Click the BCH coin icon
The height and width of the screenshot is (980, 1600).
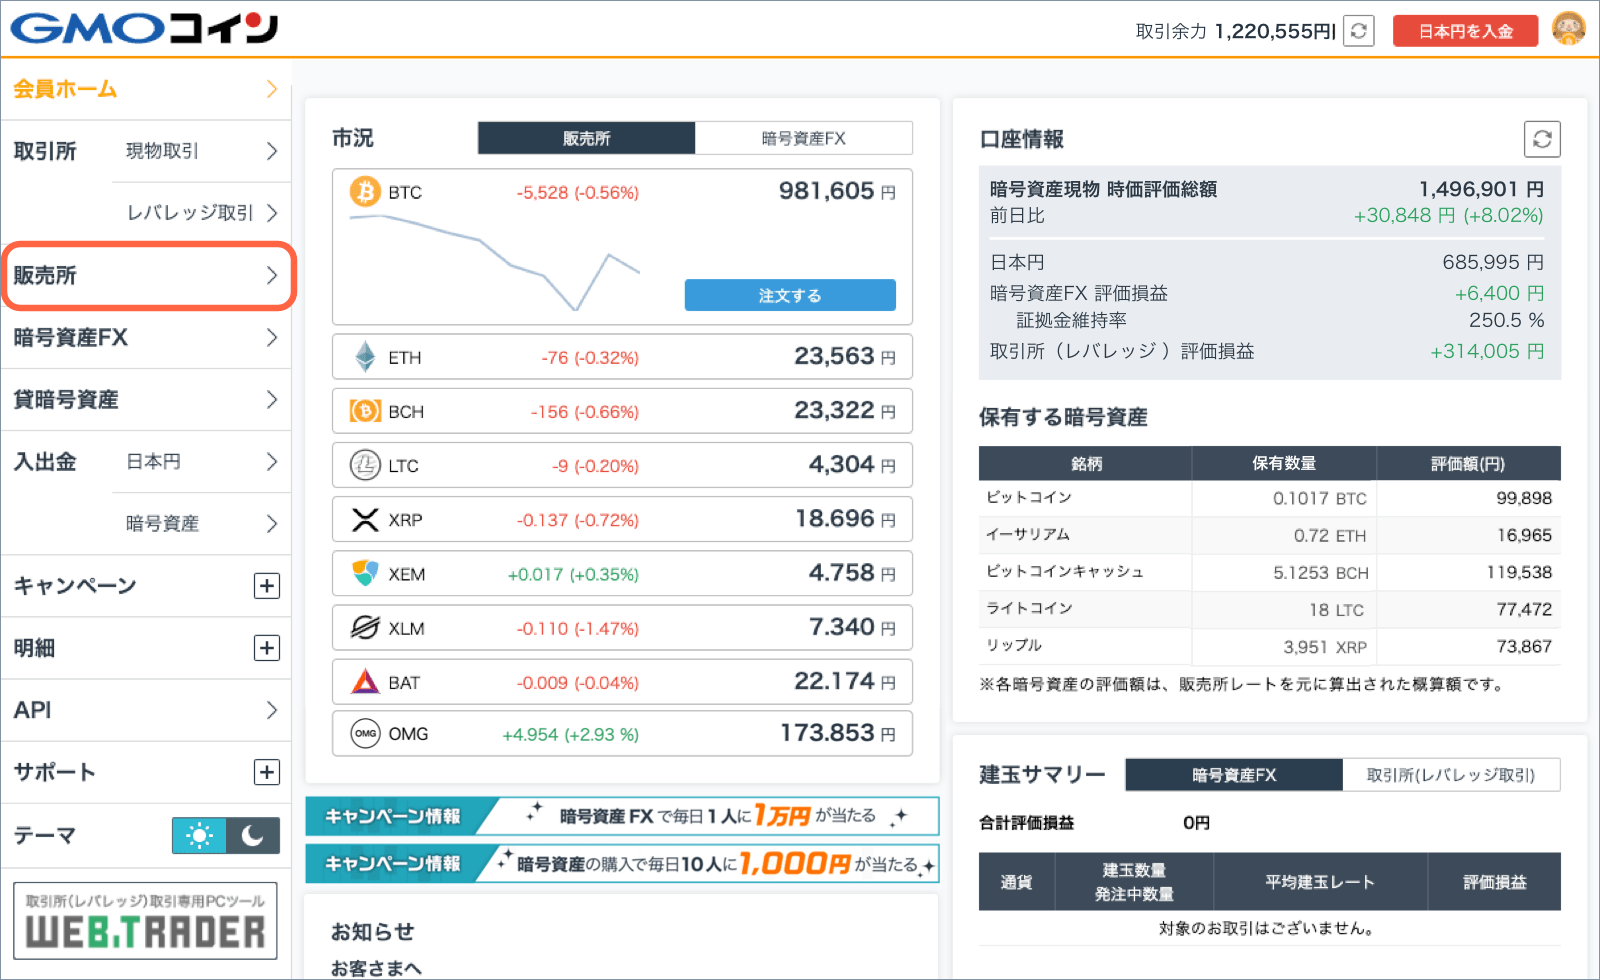click(x=365, y=411)
